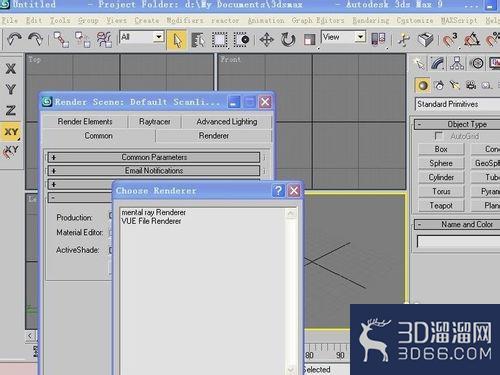The image size is (500, 375).
Task: Switch to the Raytracer tab
Action: click(x=155, y=122)
